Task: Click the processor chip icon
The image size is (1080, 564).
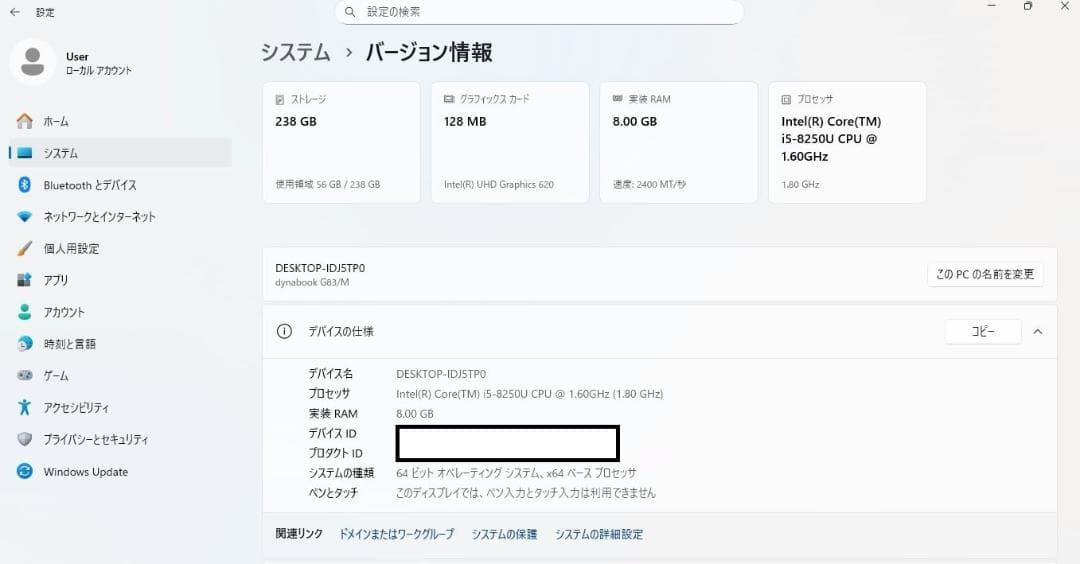Action: pos(787,100)
